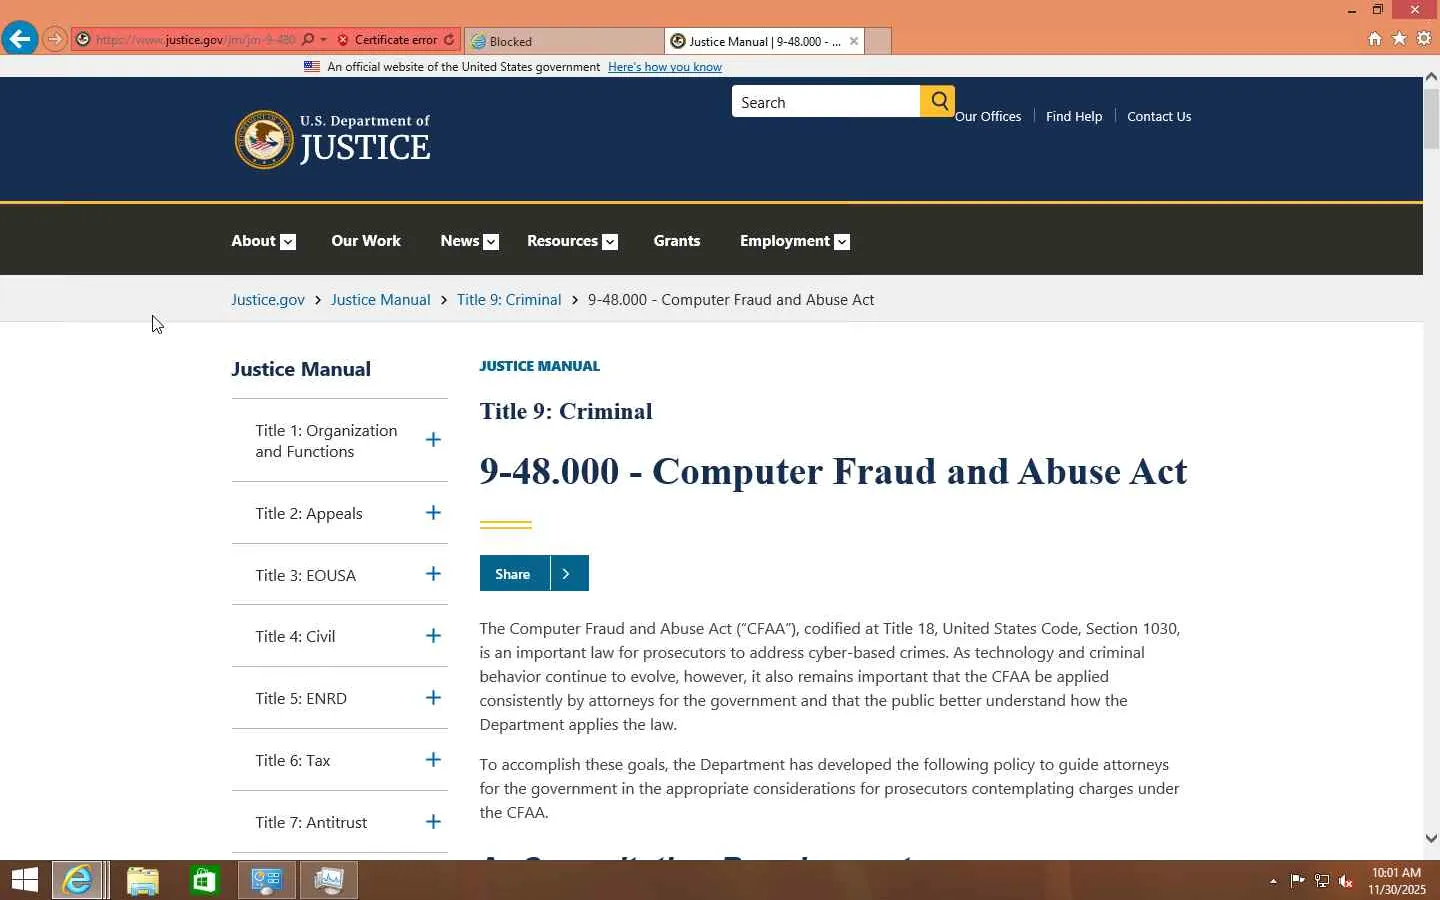Open the Our Offices link
Viewport: 1440px width, 900px height.
coord(988,116)
